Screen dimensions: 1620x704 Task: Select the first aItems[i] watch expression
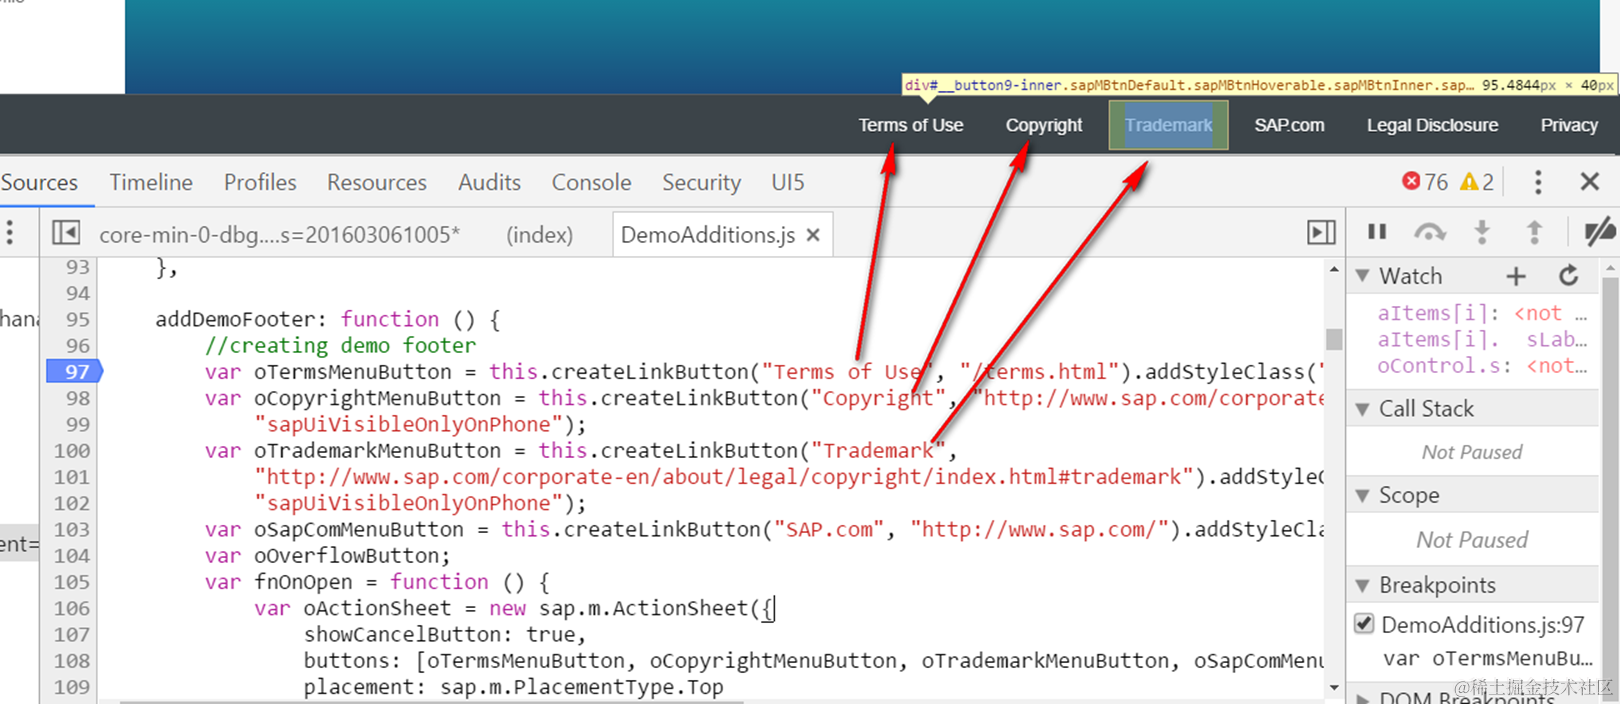click(1482, 313)
